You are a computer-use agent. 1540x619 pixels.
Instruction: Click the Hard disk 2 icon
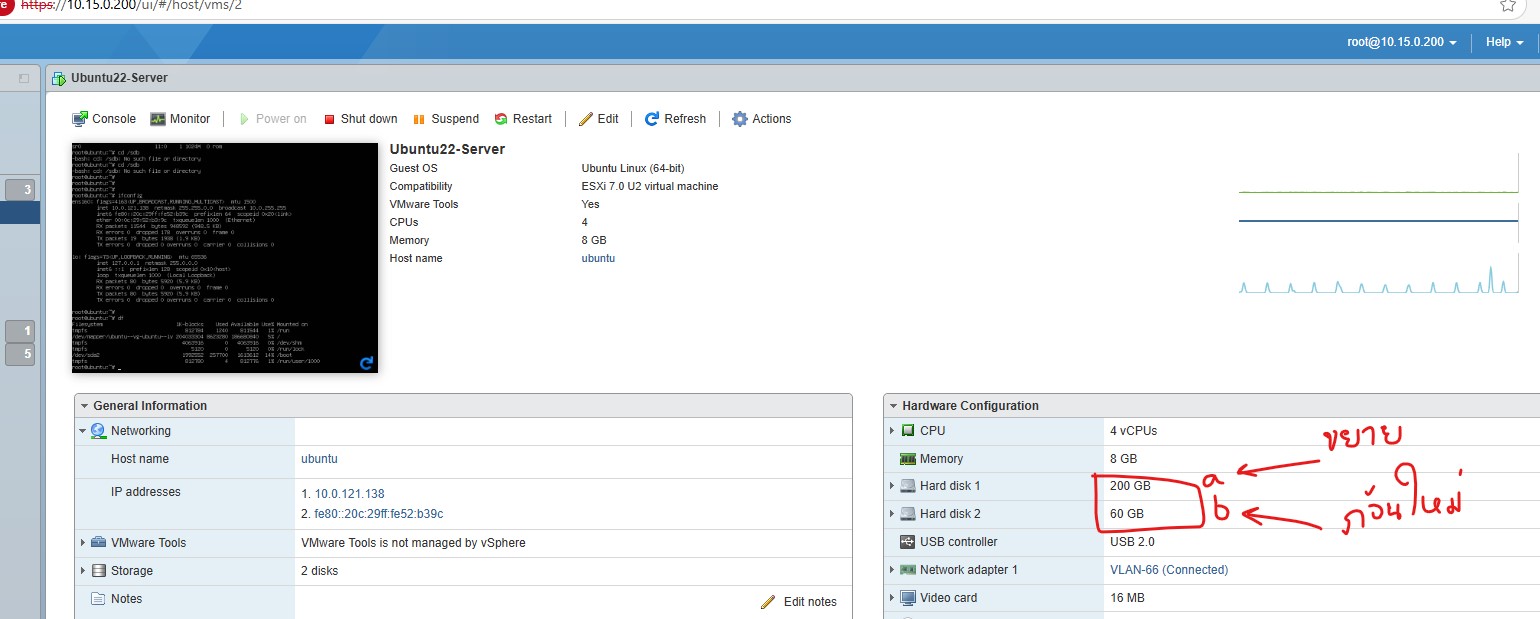click(908, 514)
